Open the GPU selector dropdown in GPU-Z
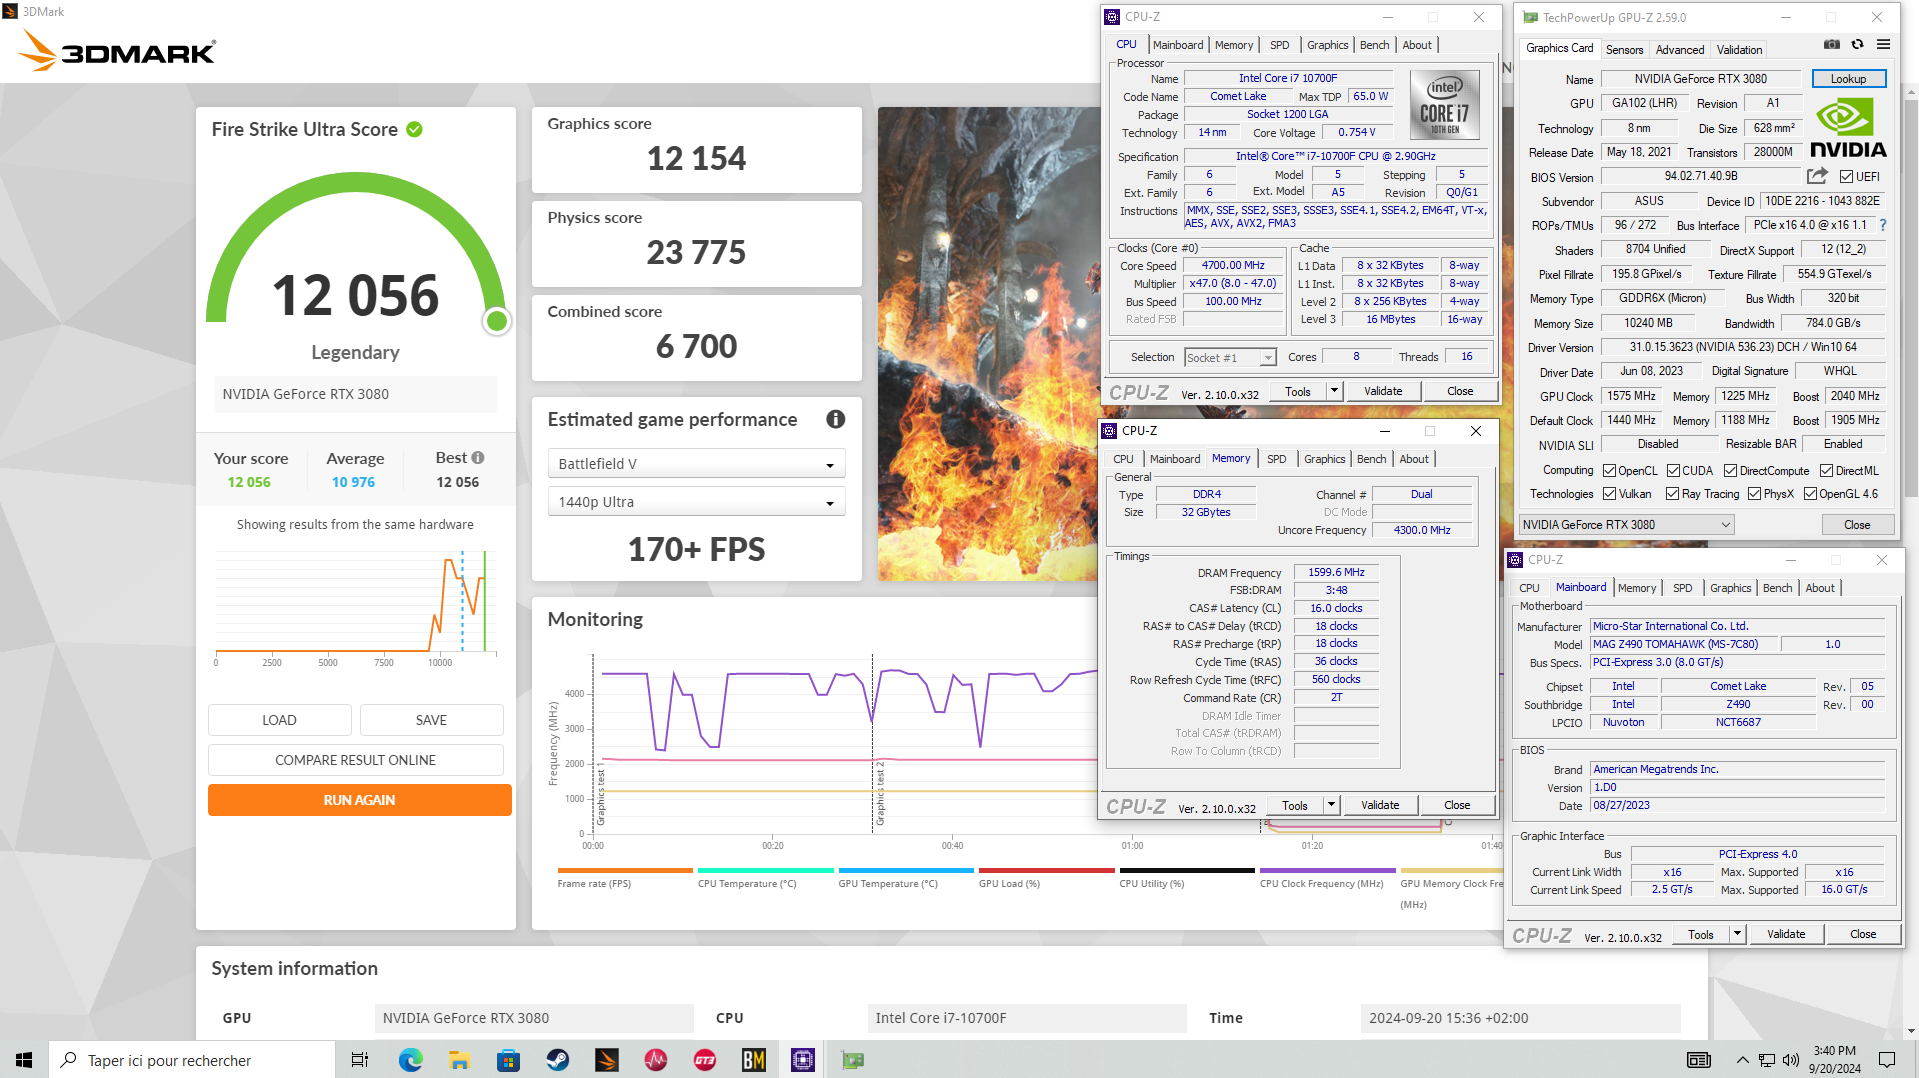Screen dimensions: 1919x1078 tap(1626, 525)
